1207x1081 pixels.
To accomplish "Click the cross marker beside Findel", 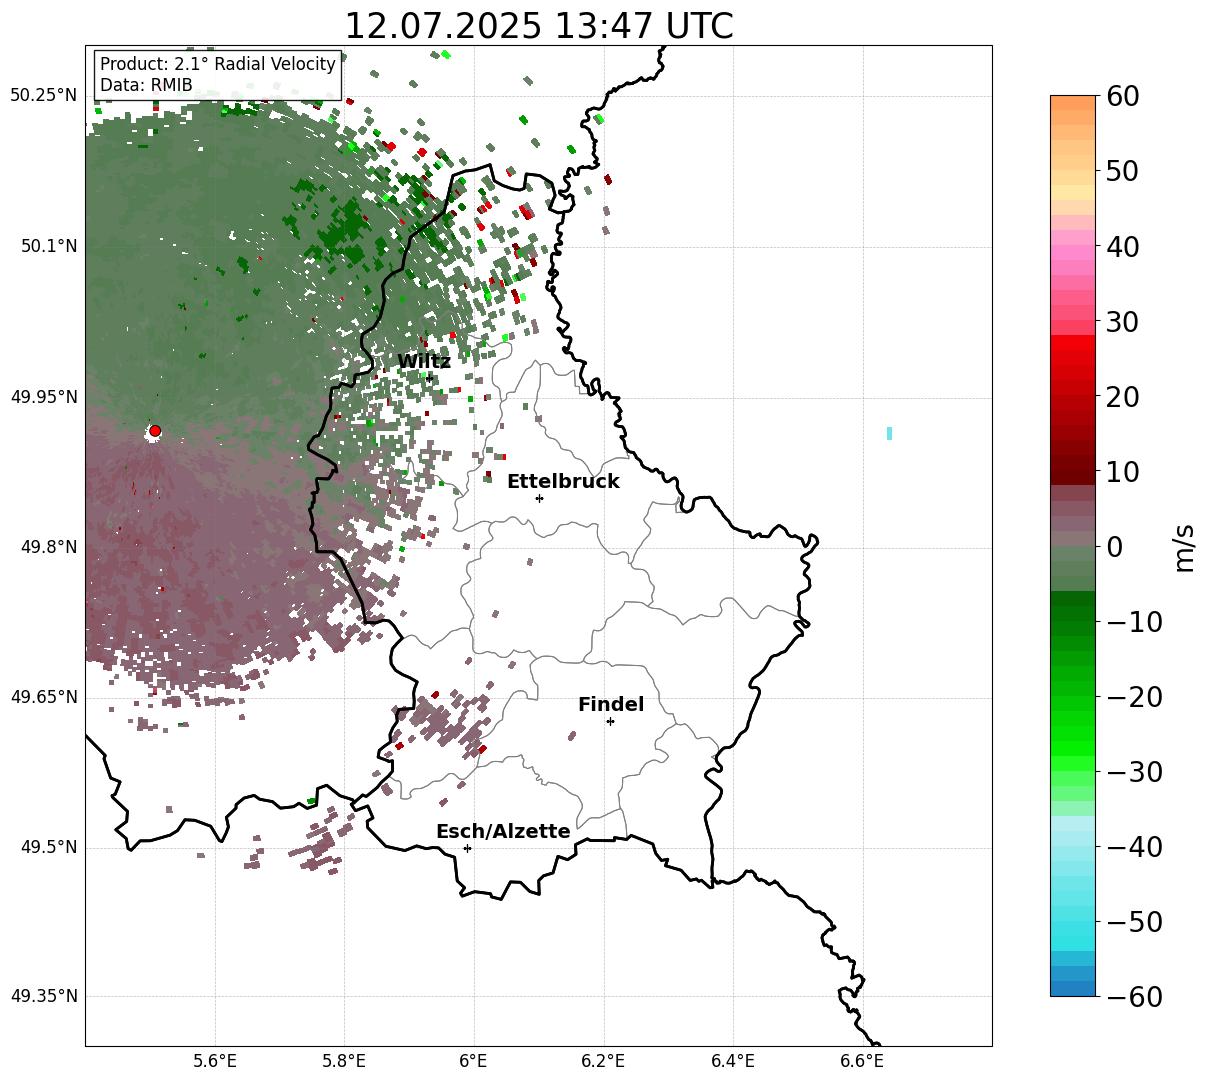I will (x=610, y=721).
